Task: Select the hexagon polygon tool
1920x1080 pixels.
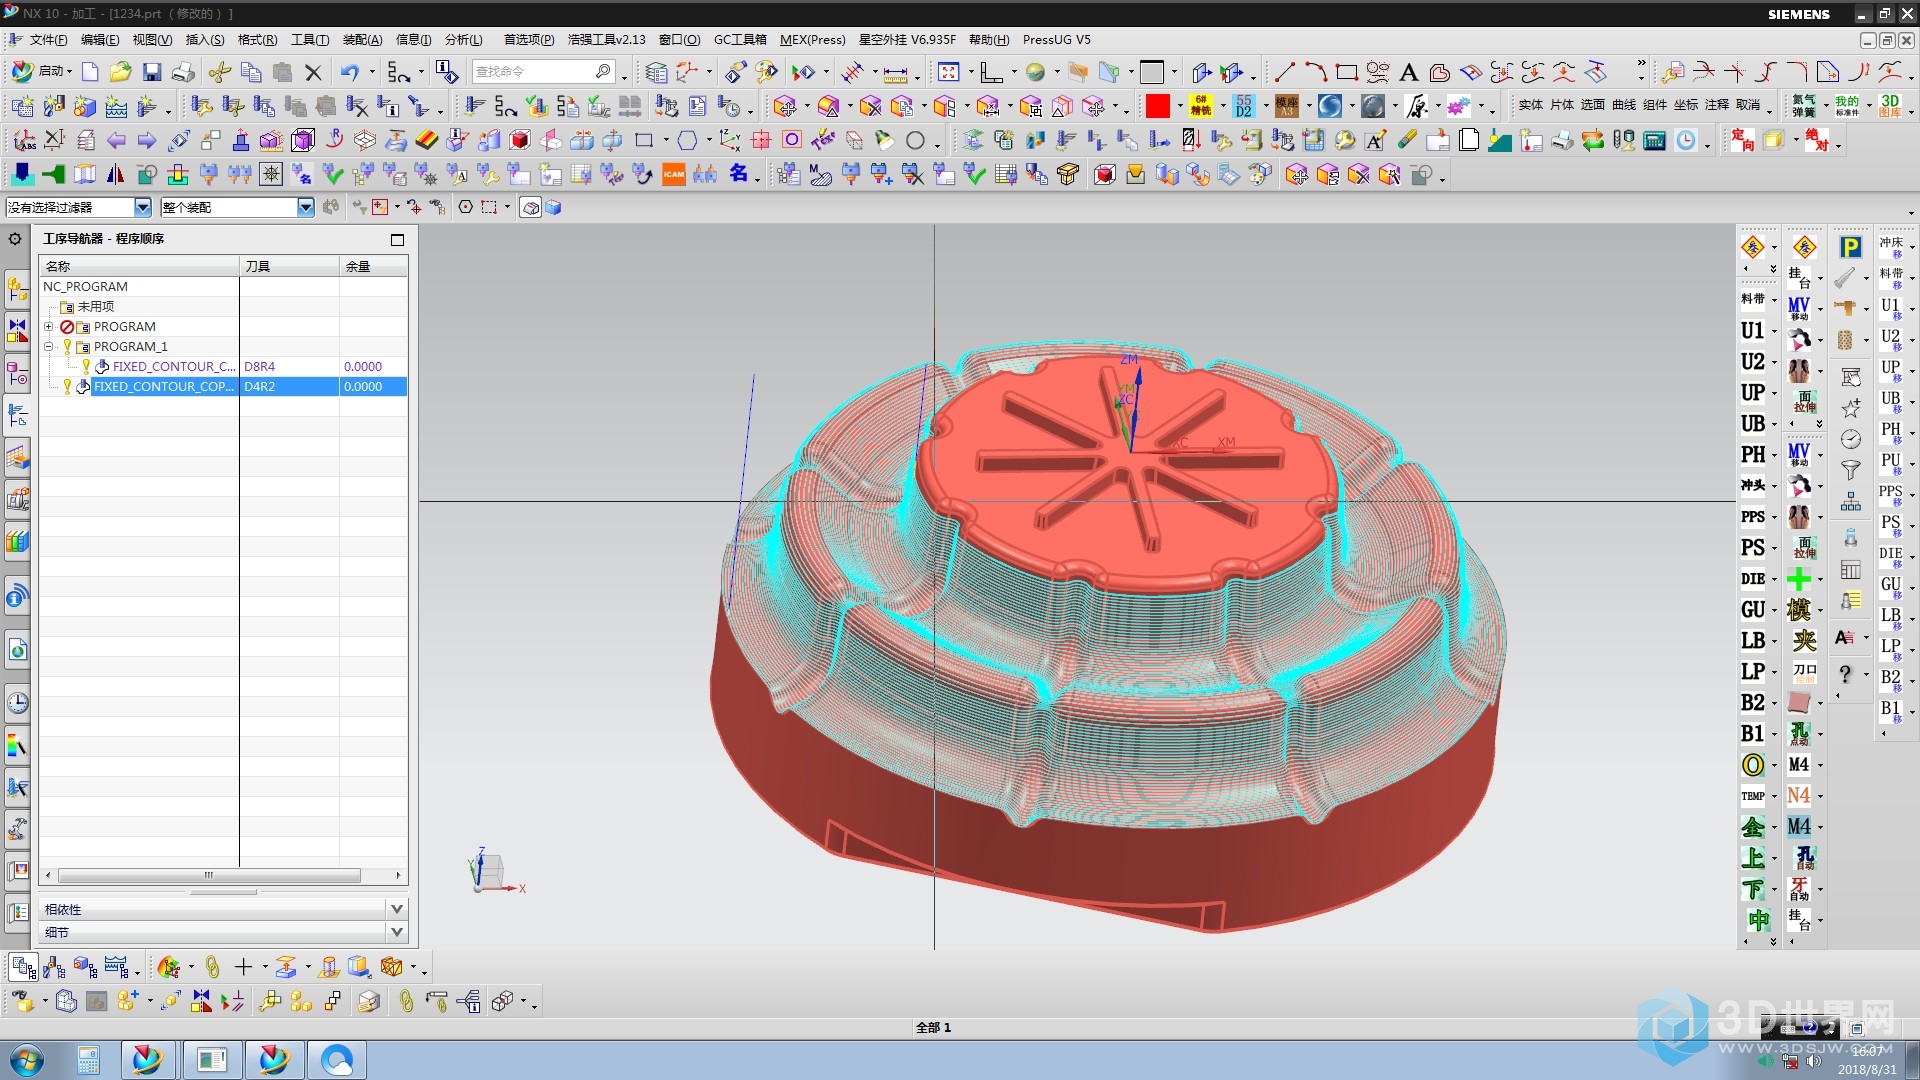Action: point(687,141)
